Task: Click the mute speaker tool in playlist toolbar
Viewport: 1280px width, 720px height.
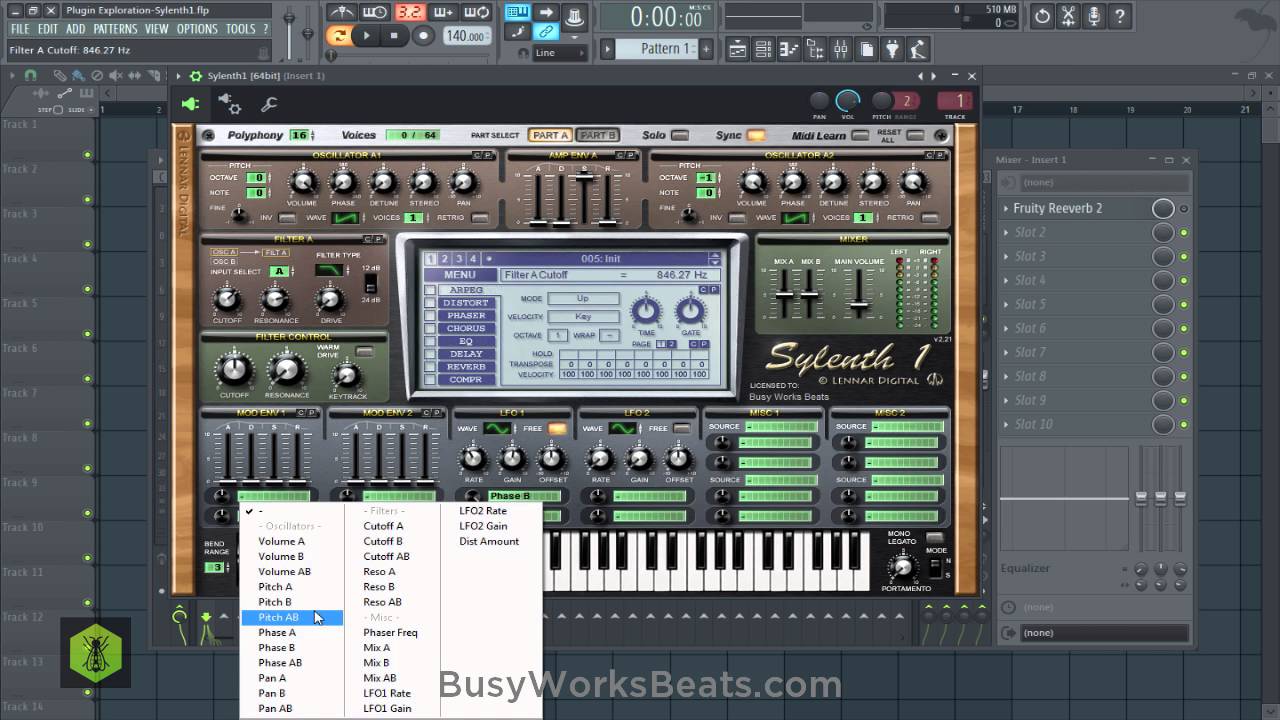Action: (118, 76)
